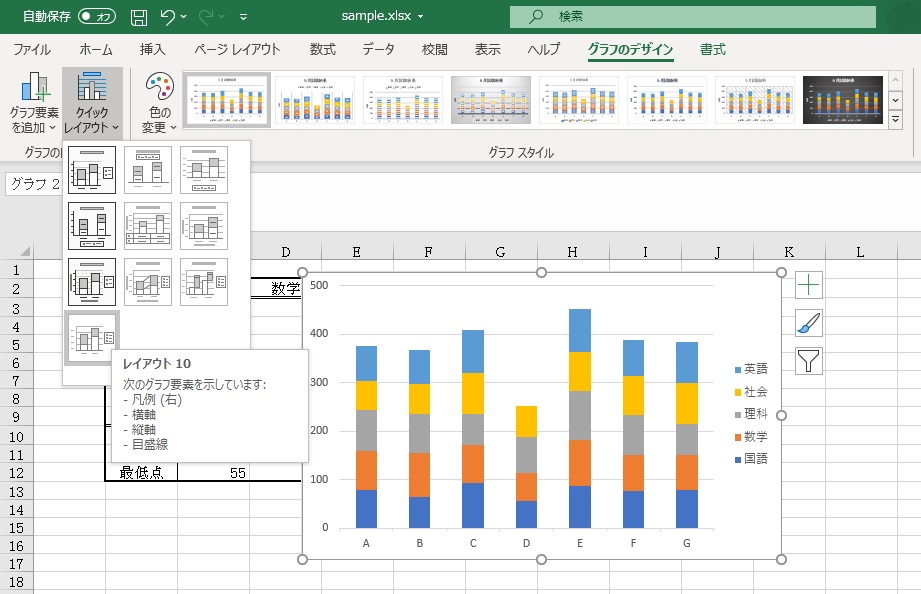The width and height of the screenshot is (921, 594).
Task: Toggle the AutoSave switch
Action: click(97, 17)
